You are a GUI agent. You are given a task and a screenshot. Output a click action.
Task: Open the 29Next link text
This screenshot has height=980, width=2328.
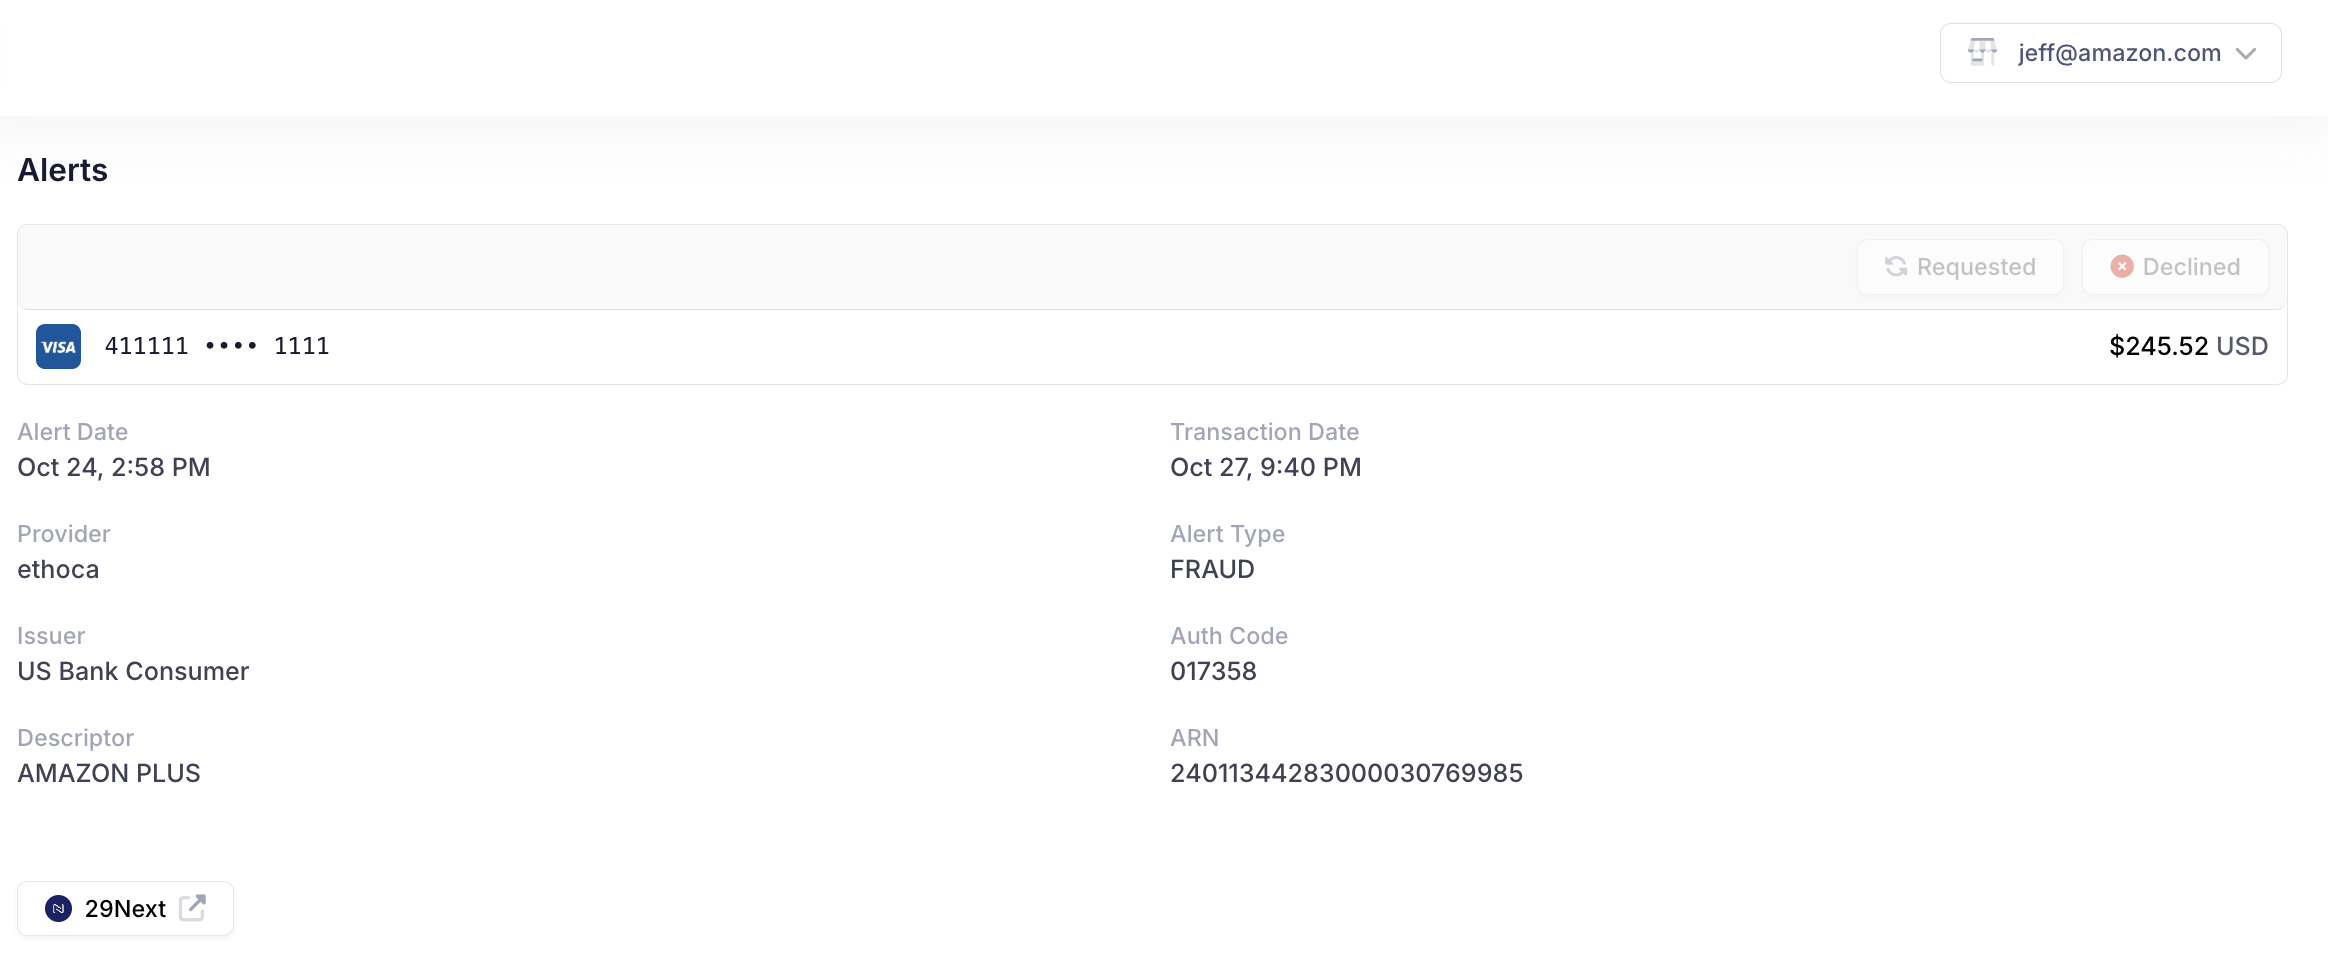click(125, 909)
